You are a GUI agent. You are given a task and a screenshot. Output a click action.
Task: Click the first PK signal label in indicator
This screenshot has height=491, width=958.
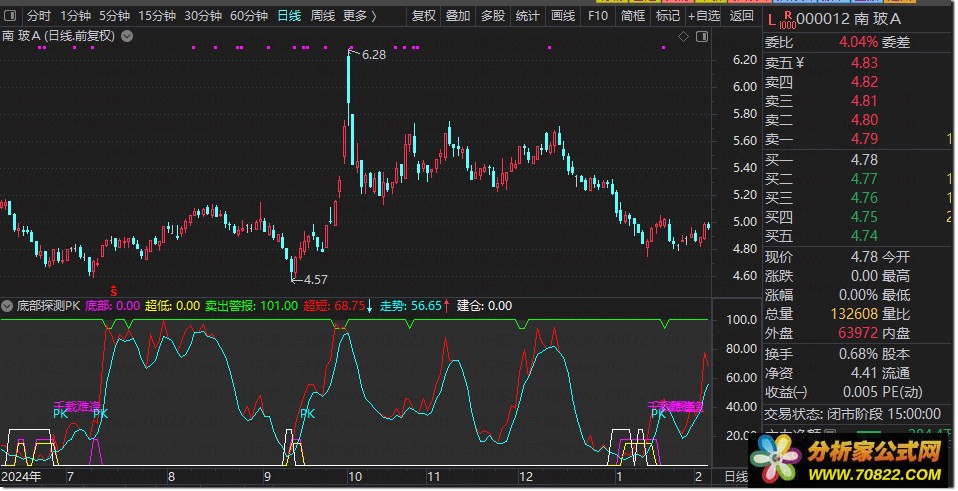point(60,414)
